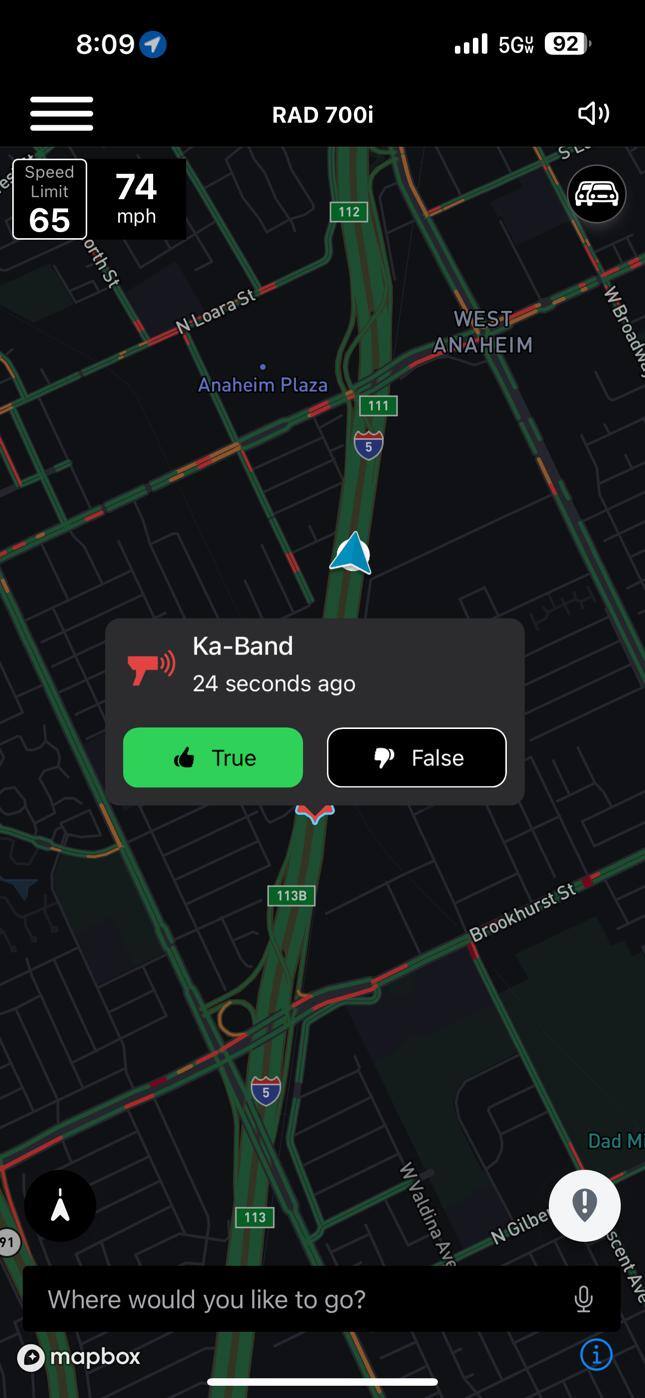Screen dimensions: 645x1398
Task: Select the blue vehicle position arrow
Action: tap(351, 554)
